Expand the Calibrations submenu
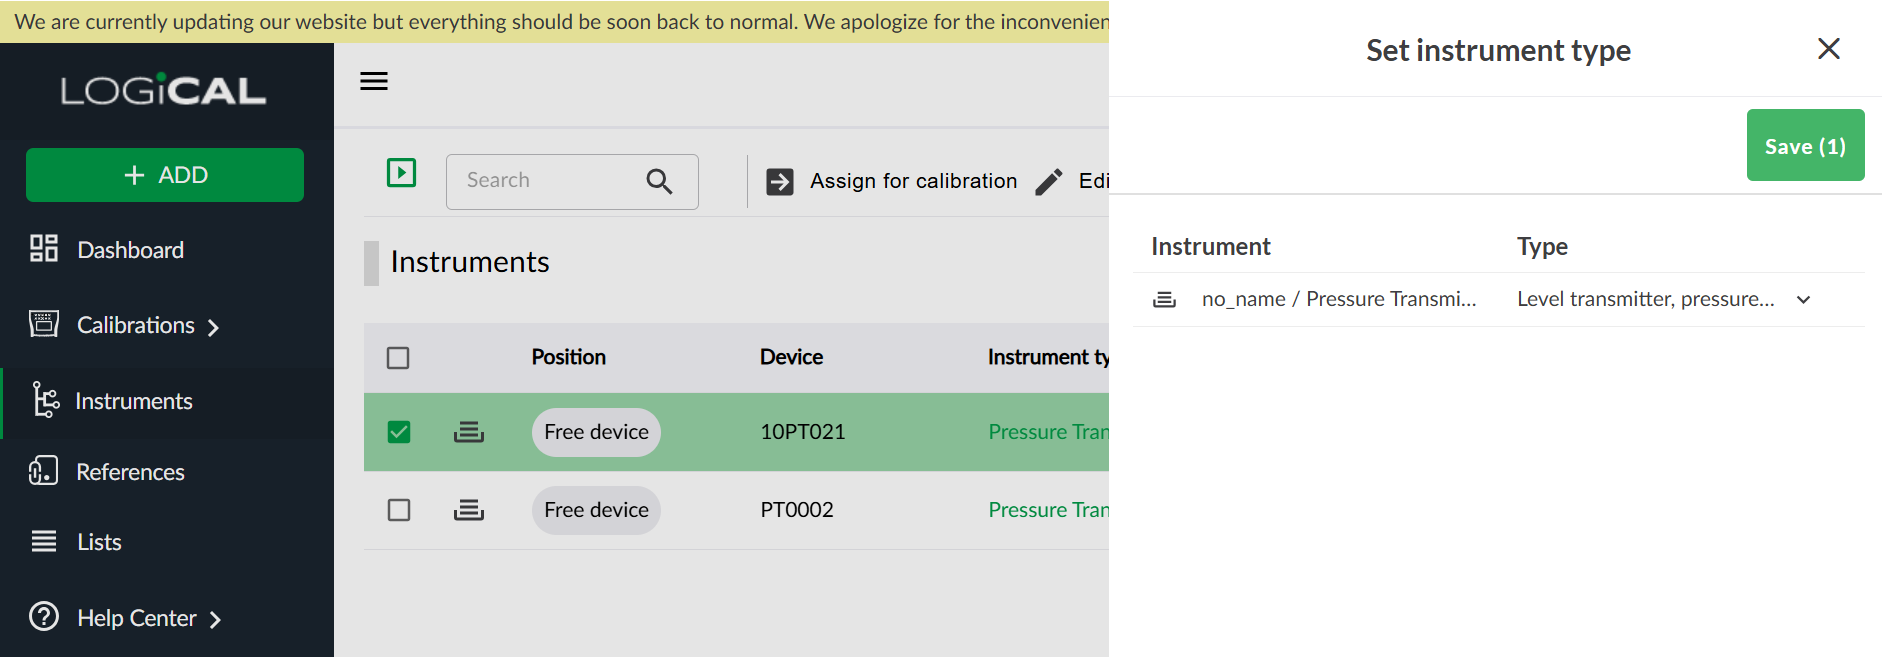This screenshot has height=657, width=1882. 213,327
